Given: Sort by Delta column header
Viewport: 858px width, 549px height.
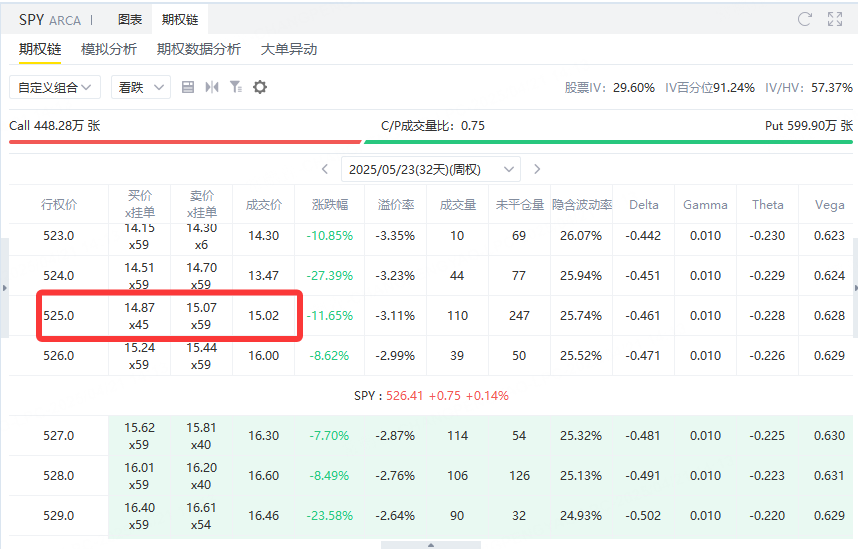Looking at the screenshot, I should coord(644,205).
